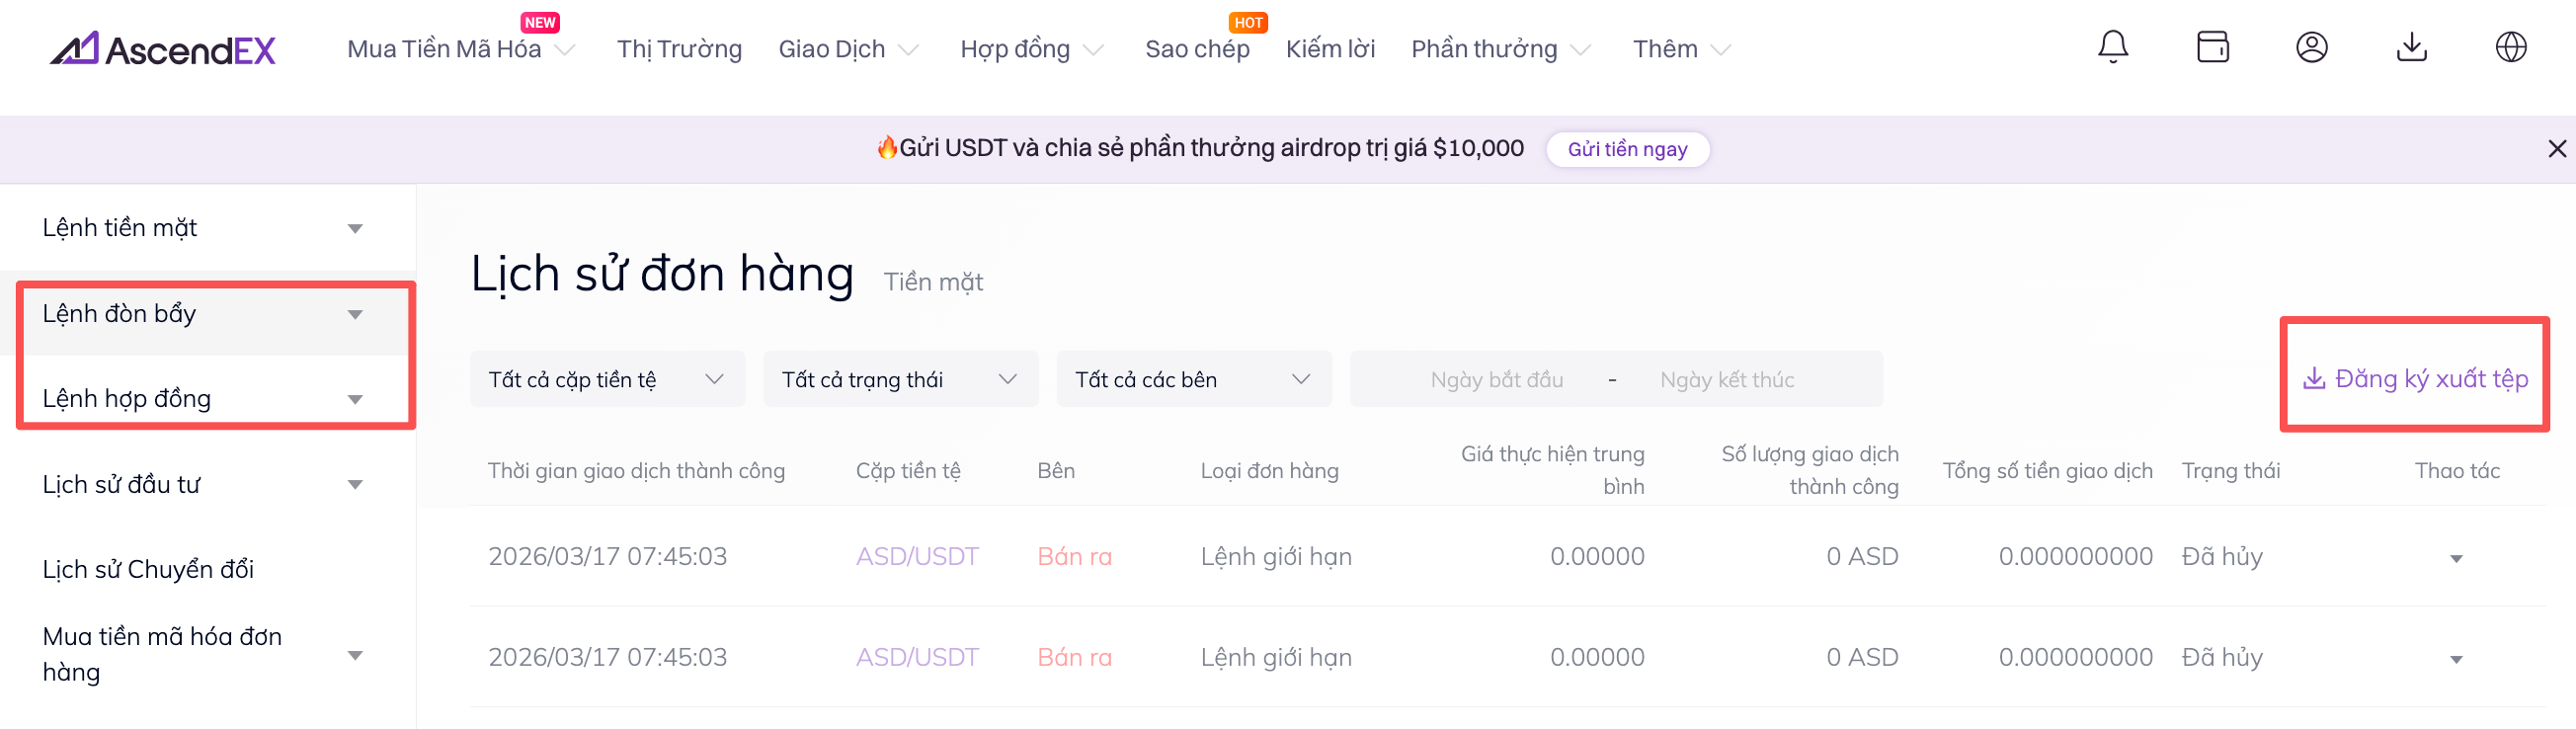Open "Tất cả cặp tiền tệ" dropdown
Image resolution: width=2576 pixels, height=729 pixels.
[x=606, y=379]
